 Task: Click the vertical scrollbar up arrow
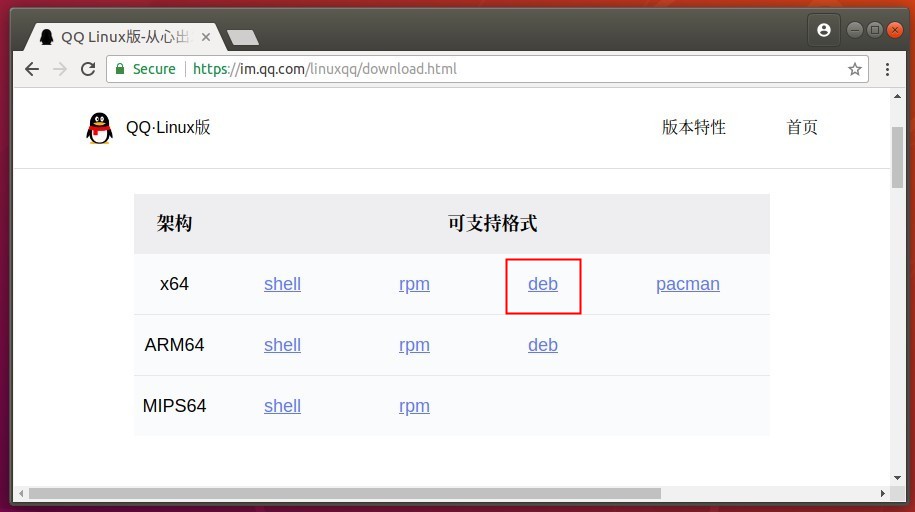click(897, 96)
